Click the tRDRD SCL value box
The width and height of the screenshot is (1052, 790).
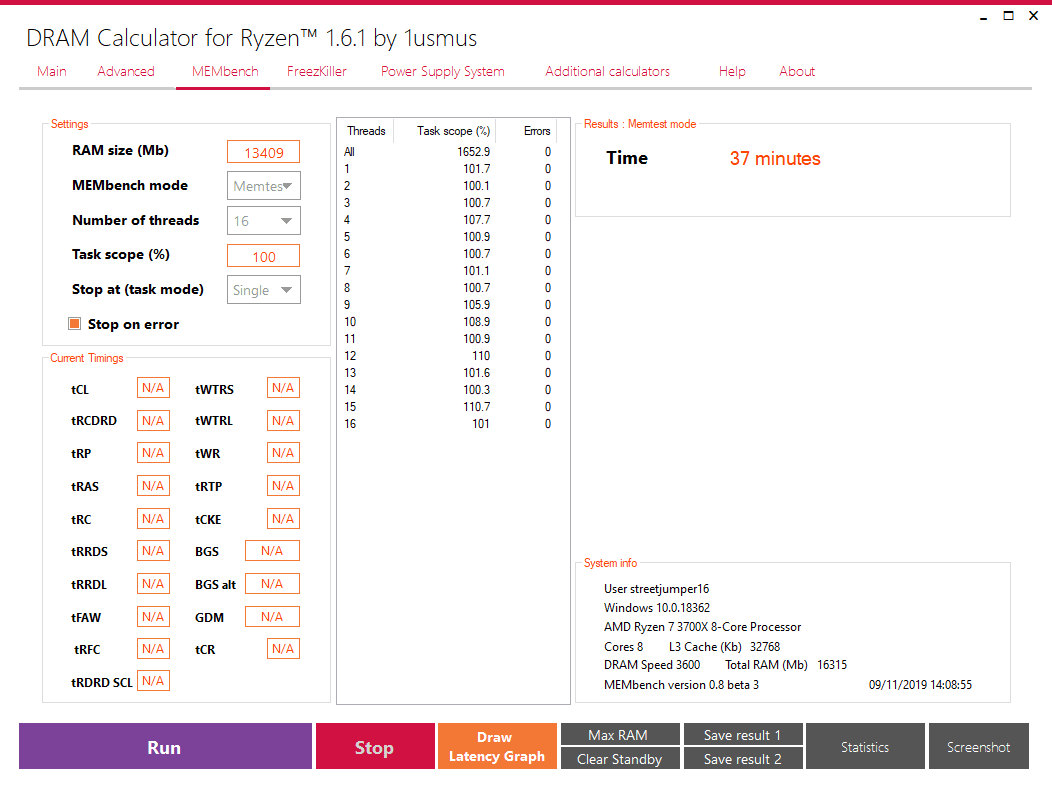pyautogui.click(x=153, y=681)
